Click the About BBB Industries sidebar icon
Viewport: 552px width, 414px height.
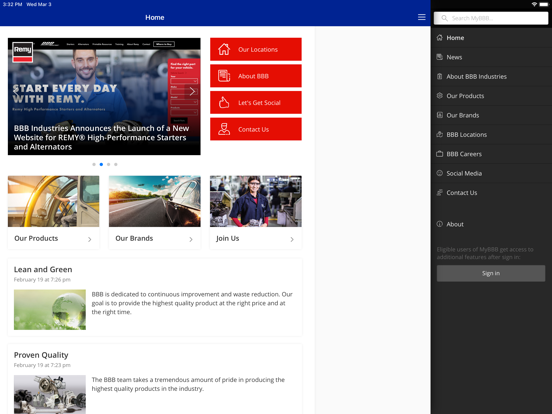[439, 76]
